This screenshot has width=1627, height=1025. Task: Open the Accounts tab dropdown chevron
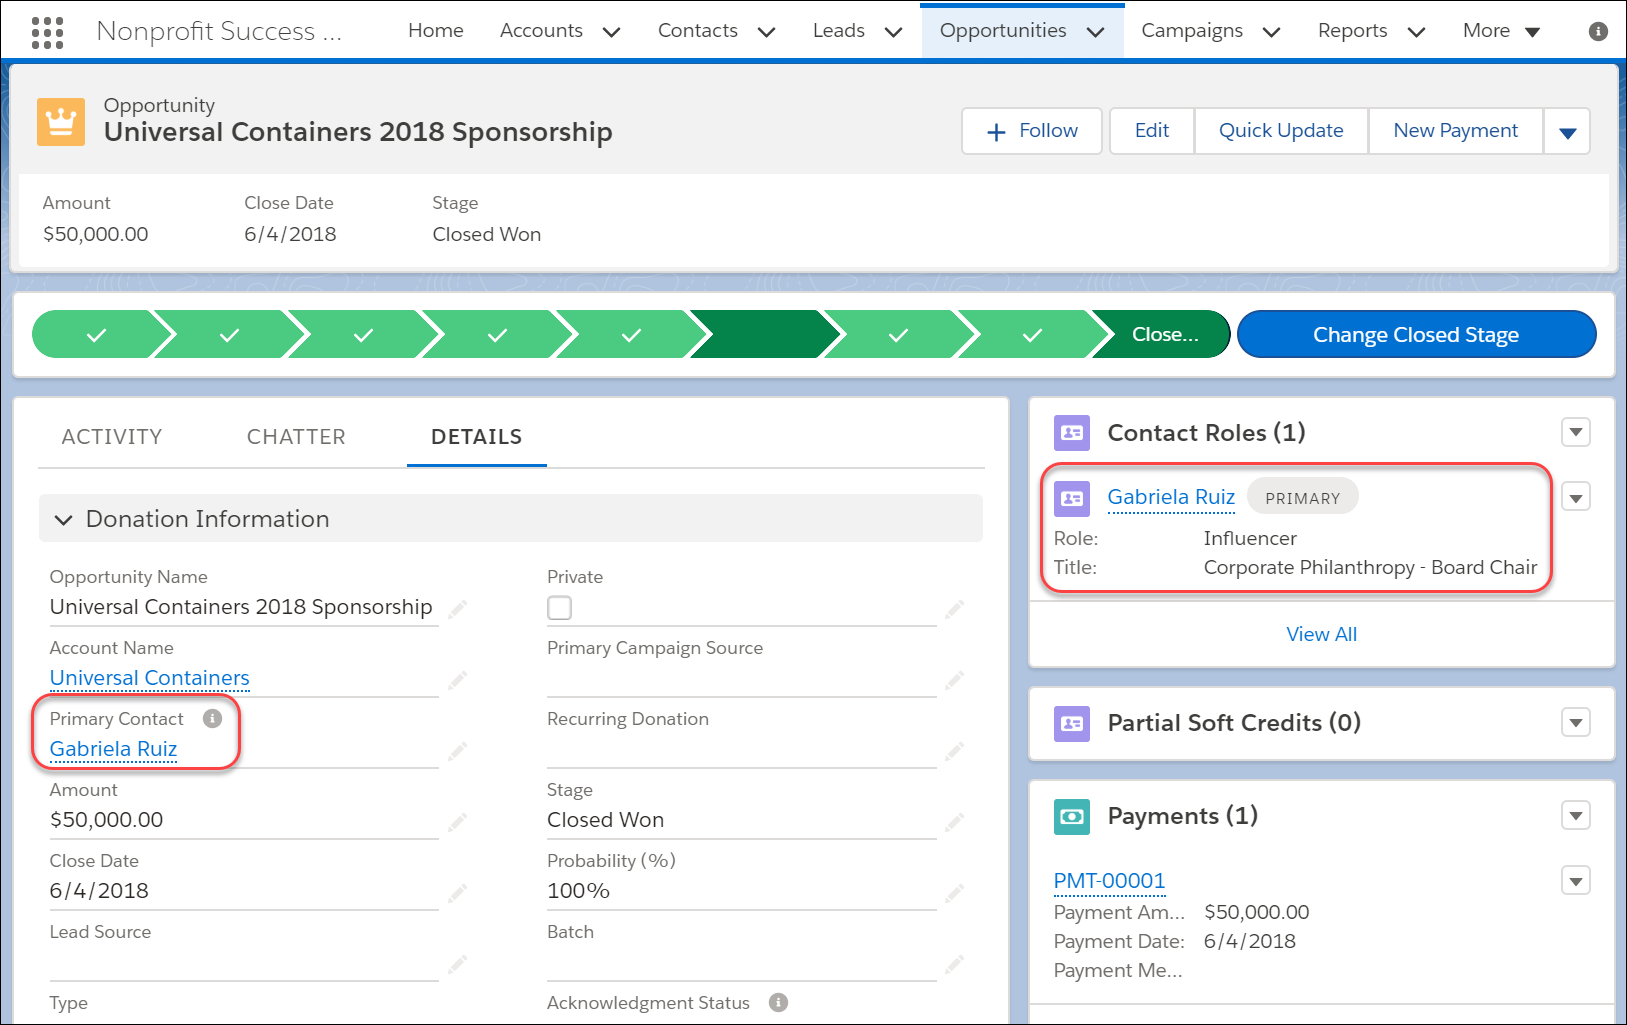(611, 32)
